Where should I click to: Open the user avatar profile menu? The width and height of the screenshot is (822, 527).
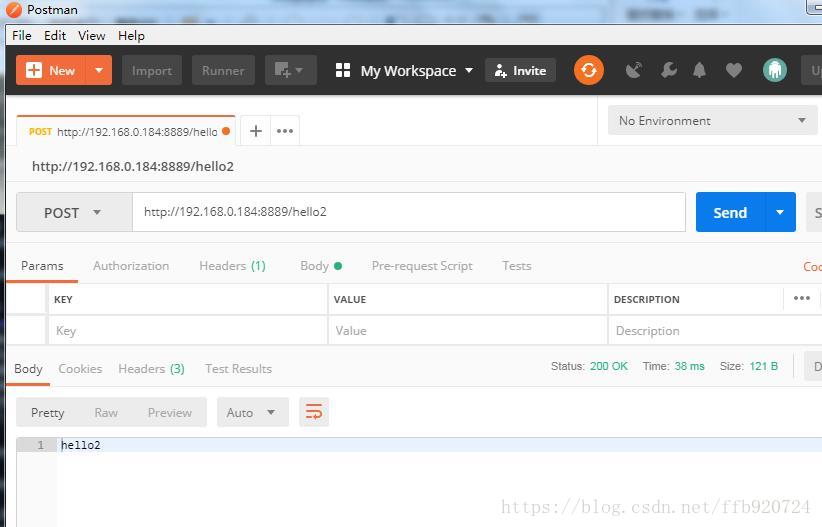tap(775, 70)
